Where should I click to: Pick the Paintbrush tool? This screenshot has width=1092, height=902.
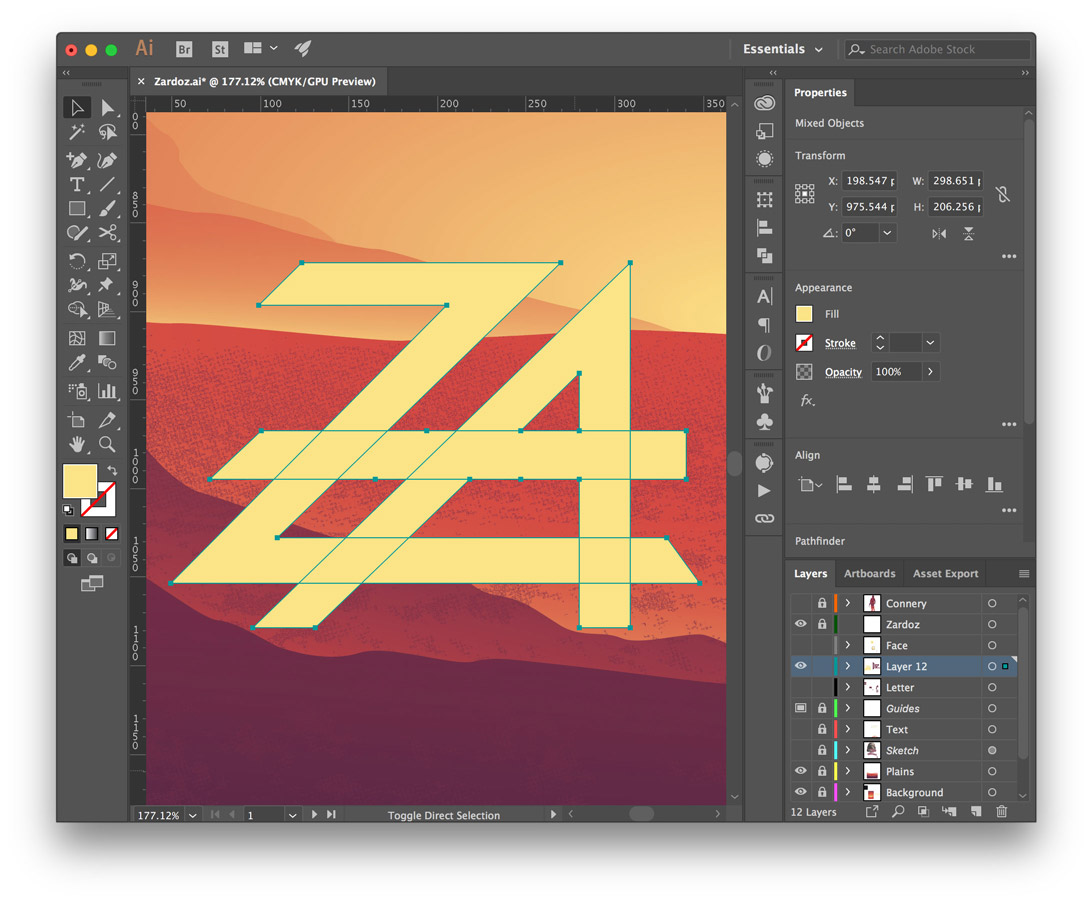click(107, 208)
